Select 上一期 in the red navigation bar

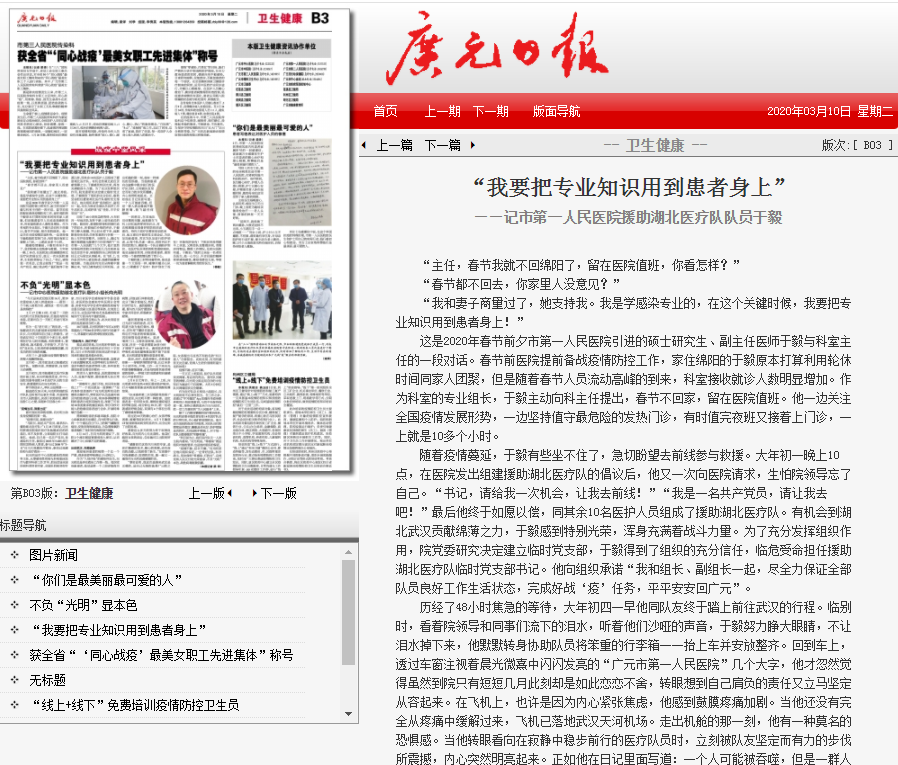click(x=442, y=111)
